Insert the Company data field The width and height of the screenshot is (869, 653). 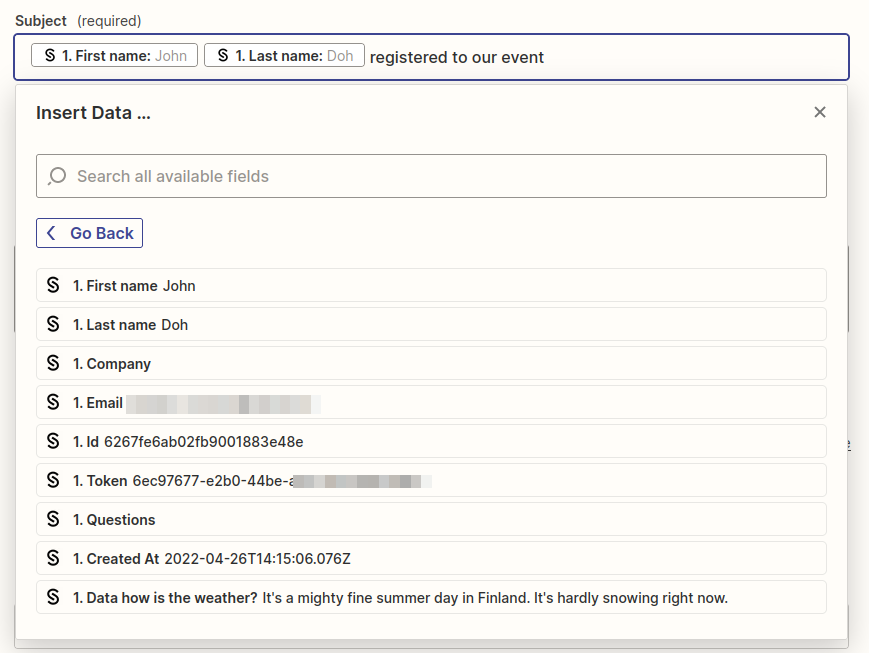pos(430,362)
